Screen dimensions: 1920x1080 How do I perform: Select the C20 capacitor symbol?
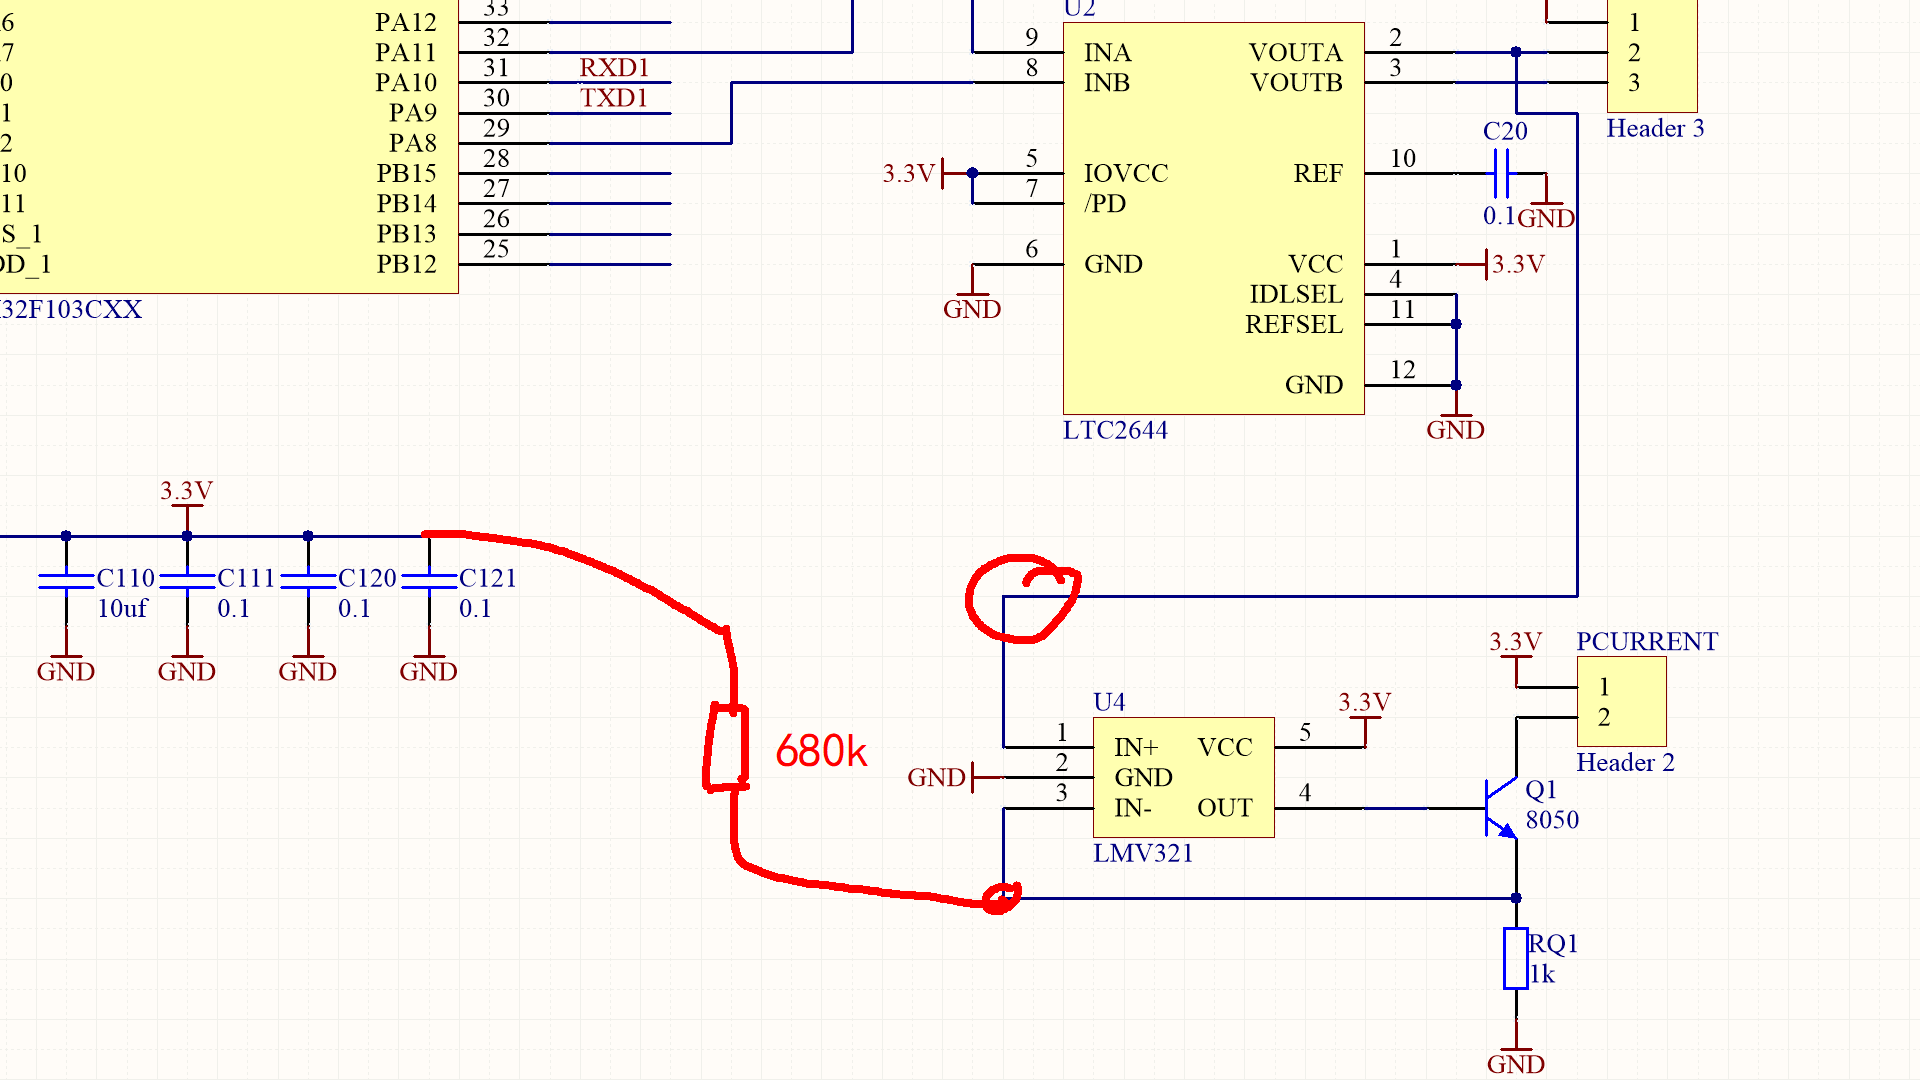tap(1500, 173)
